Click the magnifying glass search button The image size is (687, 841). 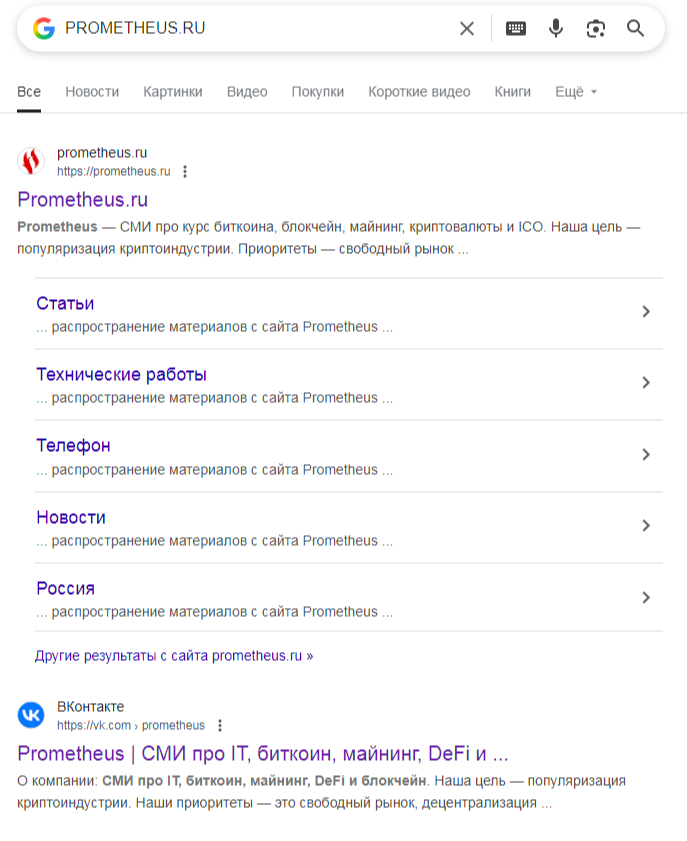tap(636, 28)
